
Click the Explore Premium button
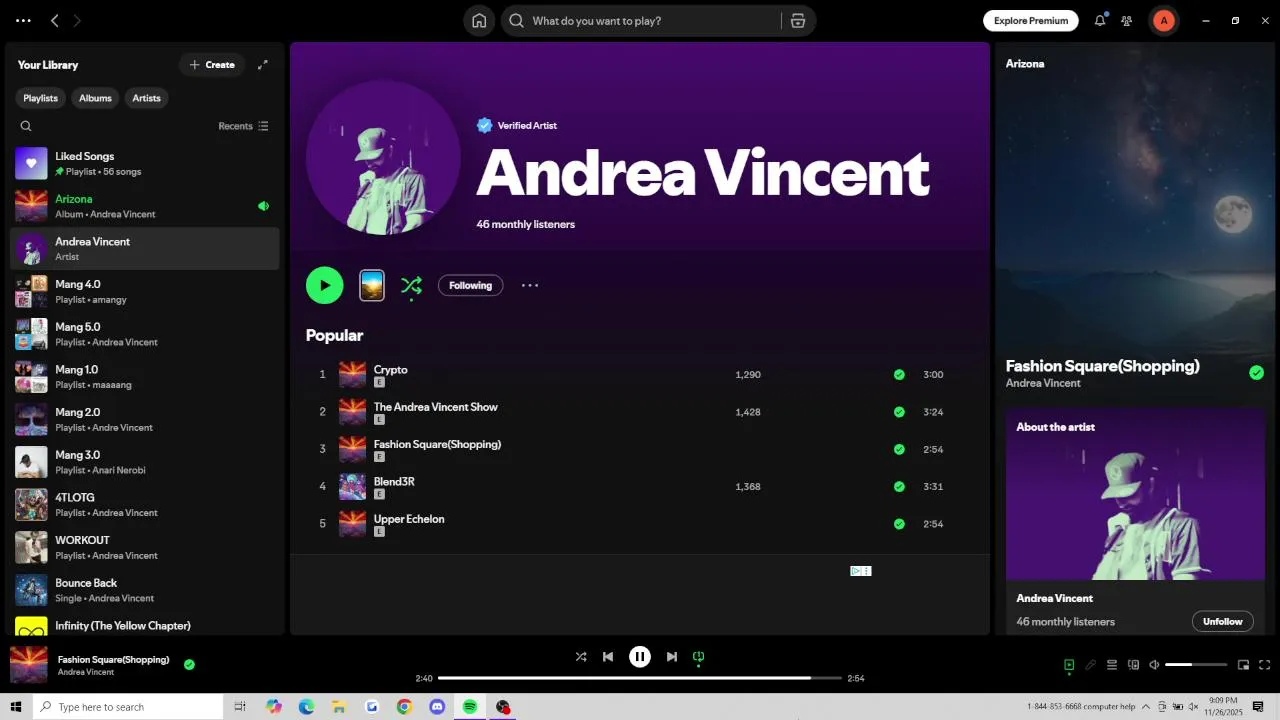[x=1031, y=20]
